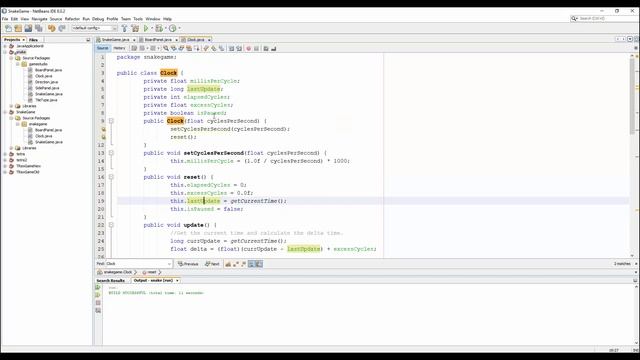Image resolution: width=640 pixels, height=360 pixels.
Task: Switch to the BoardPanel.java editor tab
Action: tap(158, 40)
